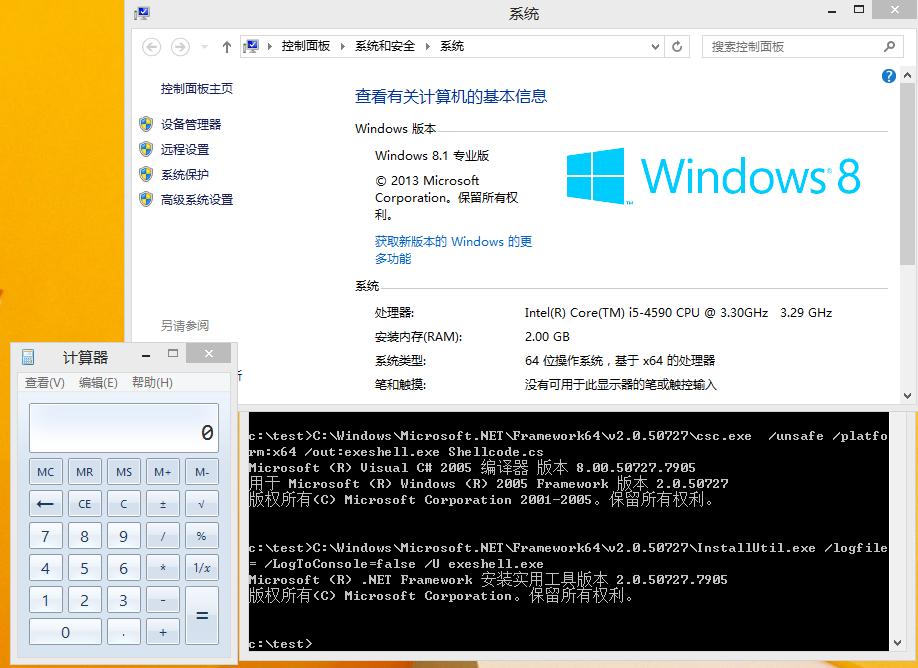Open the recent locations dropdown arrow
The width and height of the screenshot is (918, 668).
tap(204, 47)
